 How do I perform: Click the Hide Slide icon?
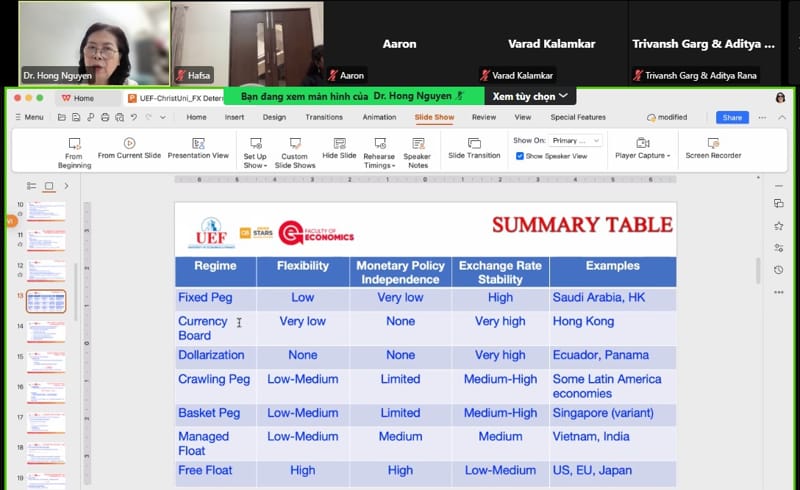click(x=339, y=149)
